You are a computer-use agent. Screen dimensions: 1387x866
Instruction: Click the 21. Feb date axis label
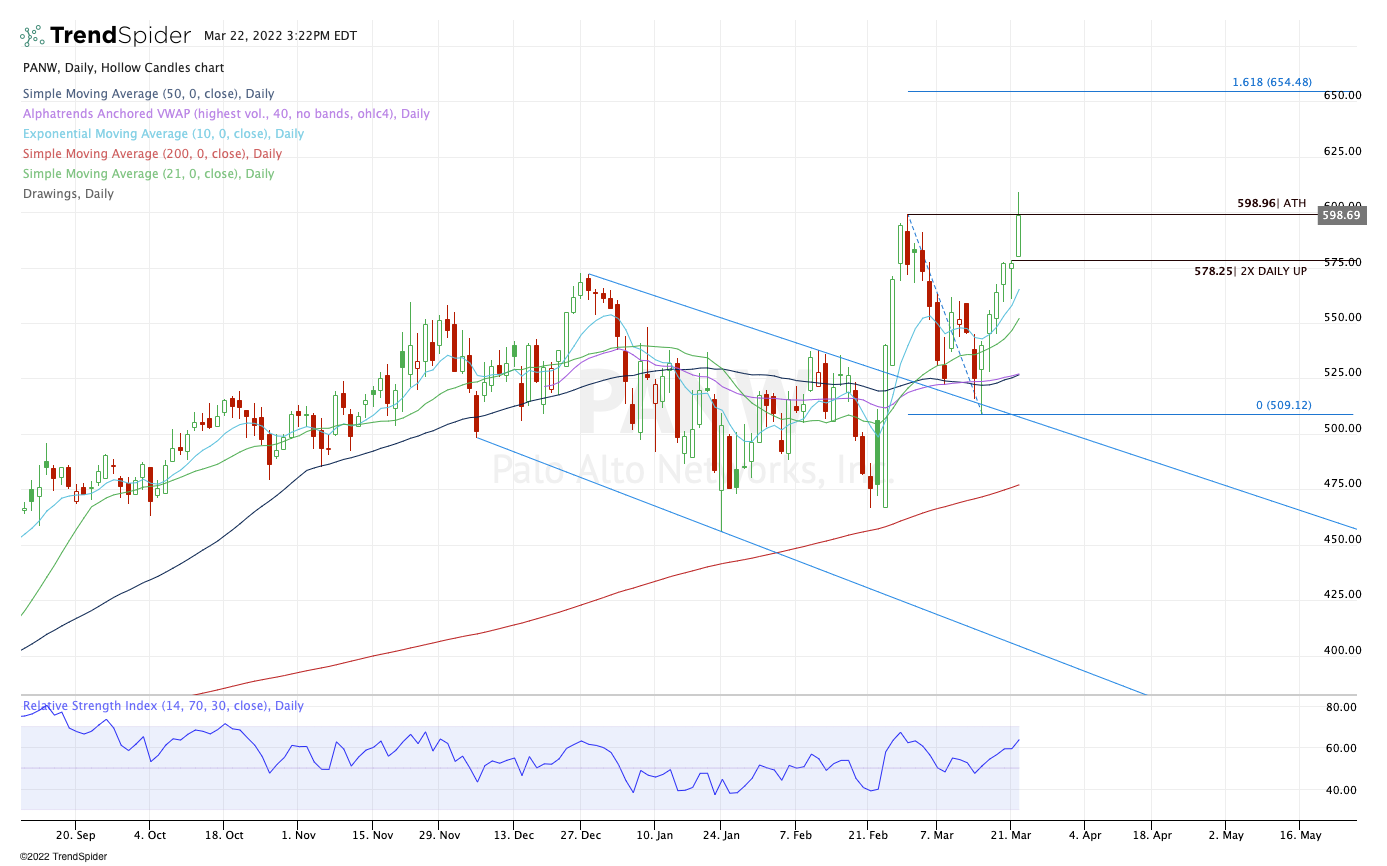pyautogui.click(x=868, y=834)
